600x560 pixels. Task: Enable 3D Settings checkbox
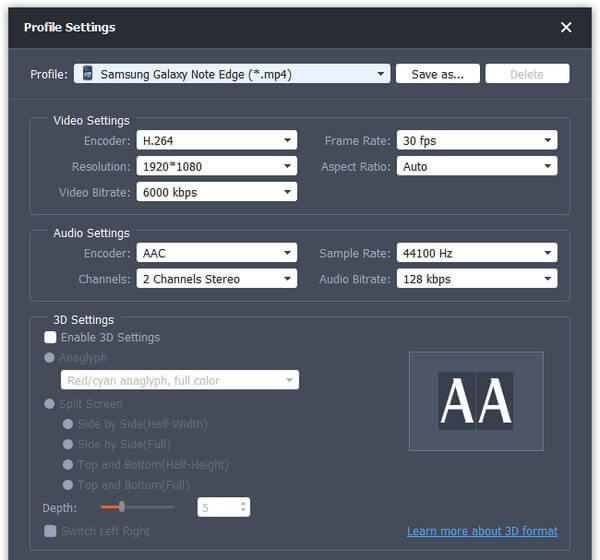pyautogui.click(x=50, y=338)
